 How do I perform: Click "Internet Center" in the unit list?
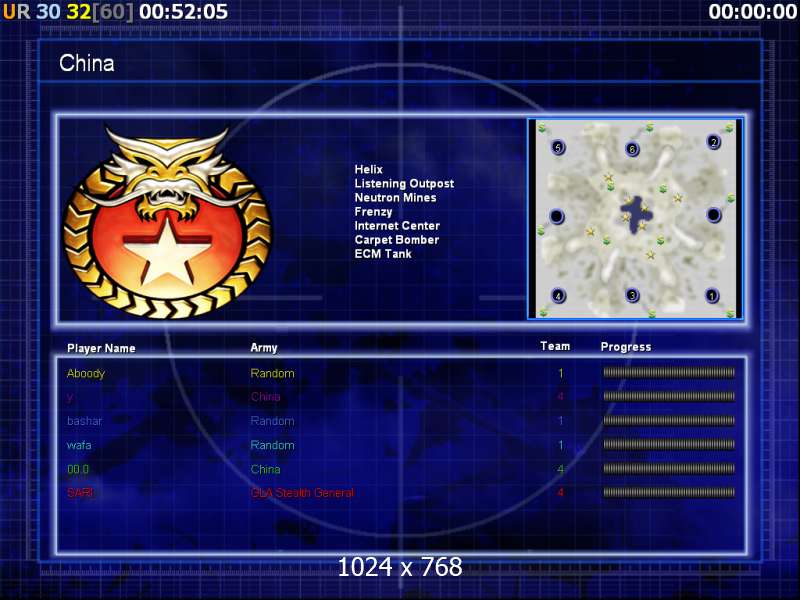pos(397,226)
